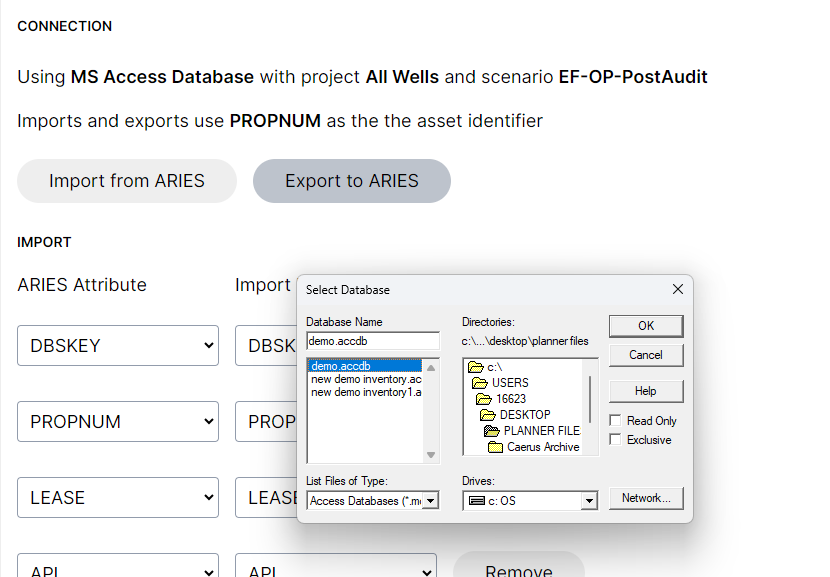Open the Drives dropdown
The height and width of the screenshot is (577, 830).
pyautogui.click(x=589, y=501)
